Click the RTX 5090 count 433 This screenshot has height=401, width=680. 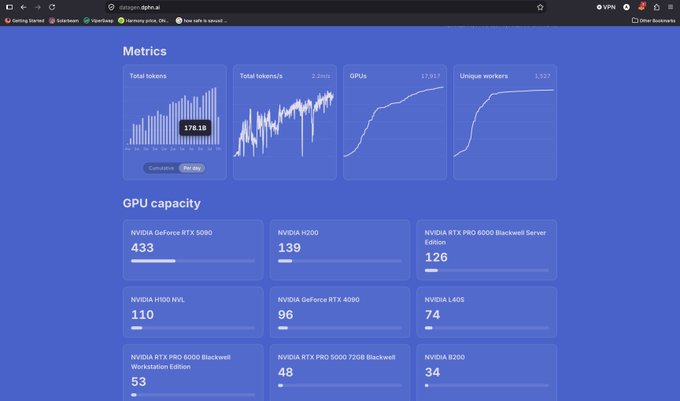[142, 248]
